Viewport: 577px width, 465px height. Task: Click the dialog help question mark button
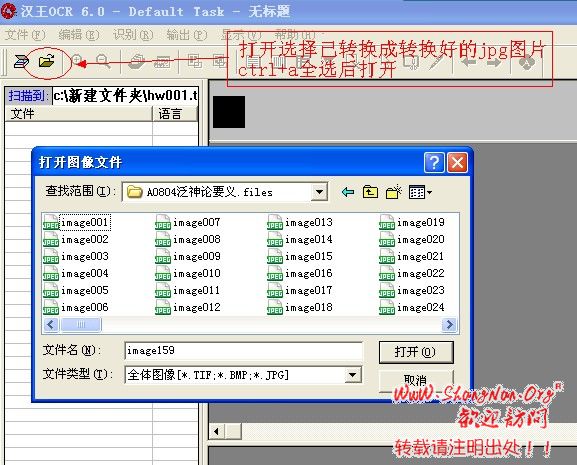coord(434,162)
